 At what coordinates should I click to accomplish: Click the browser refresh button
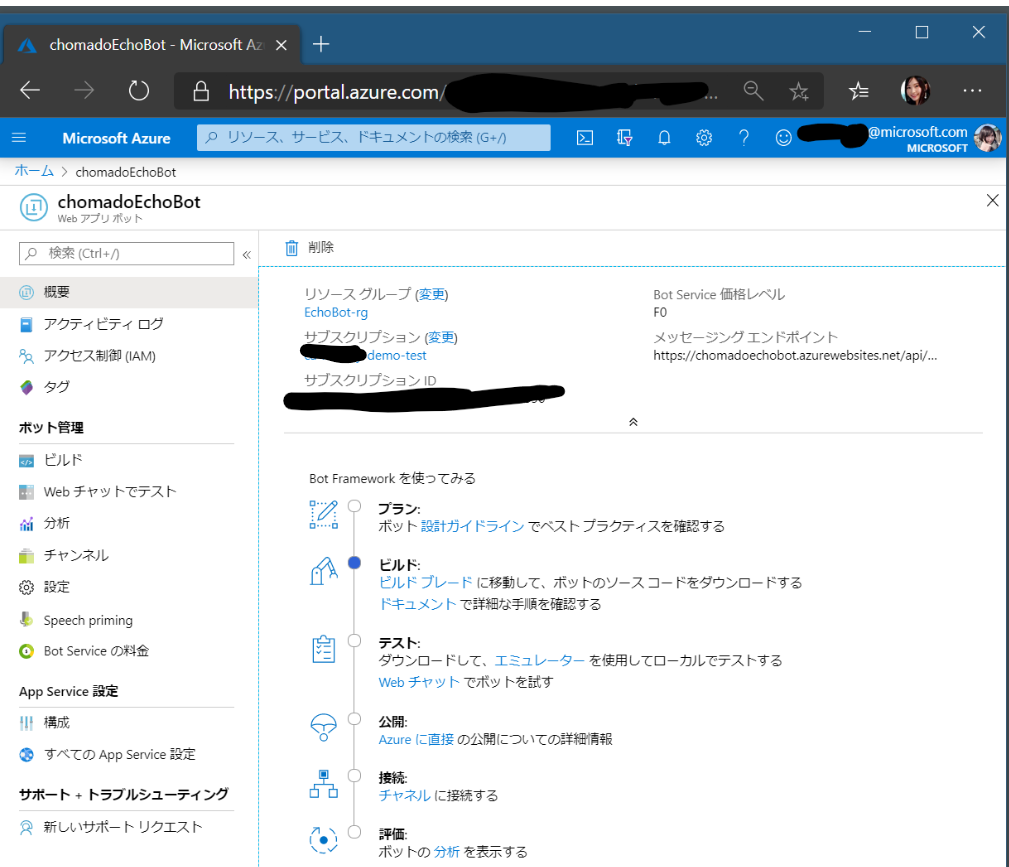[138, 91]
